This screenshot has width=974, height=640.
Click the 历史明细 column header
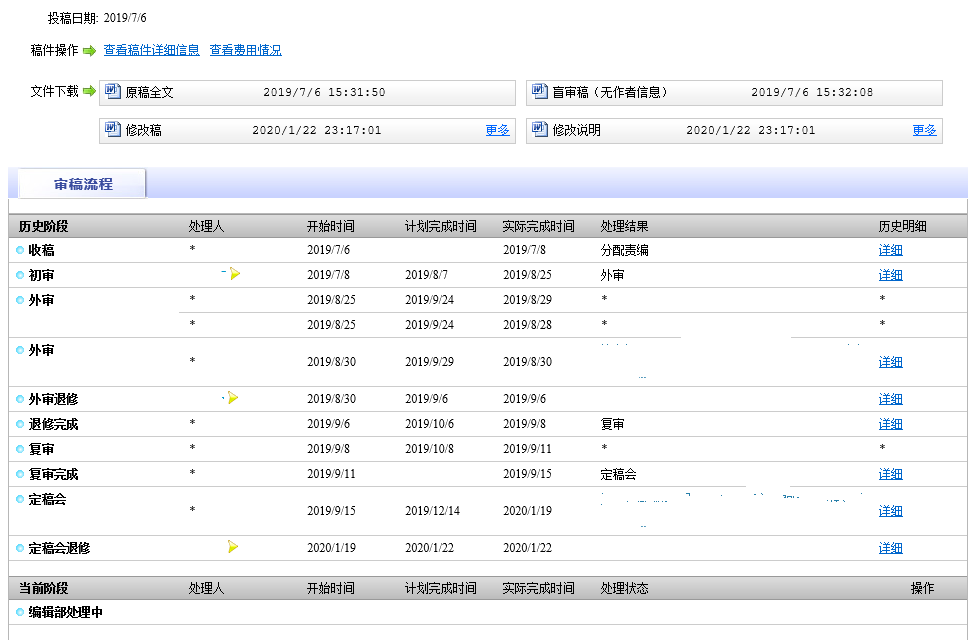(903, 226)
